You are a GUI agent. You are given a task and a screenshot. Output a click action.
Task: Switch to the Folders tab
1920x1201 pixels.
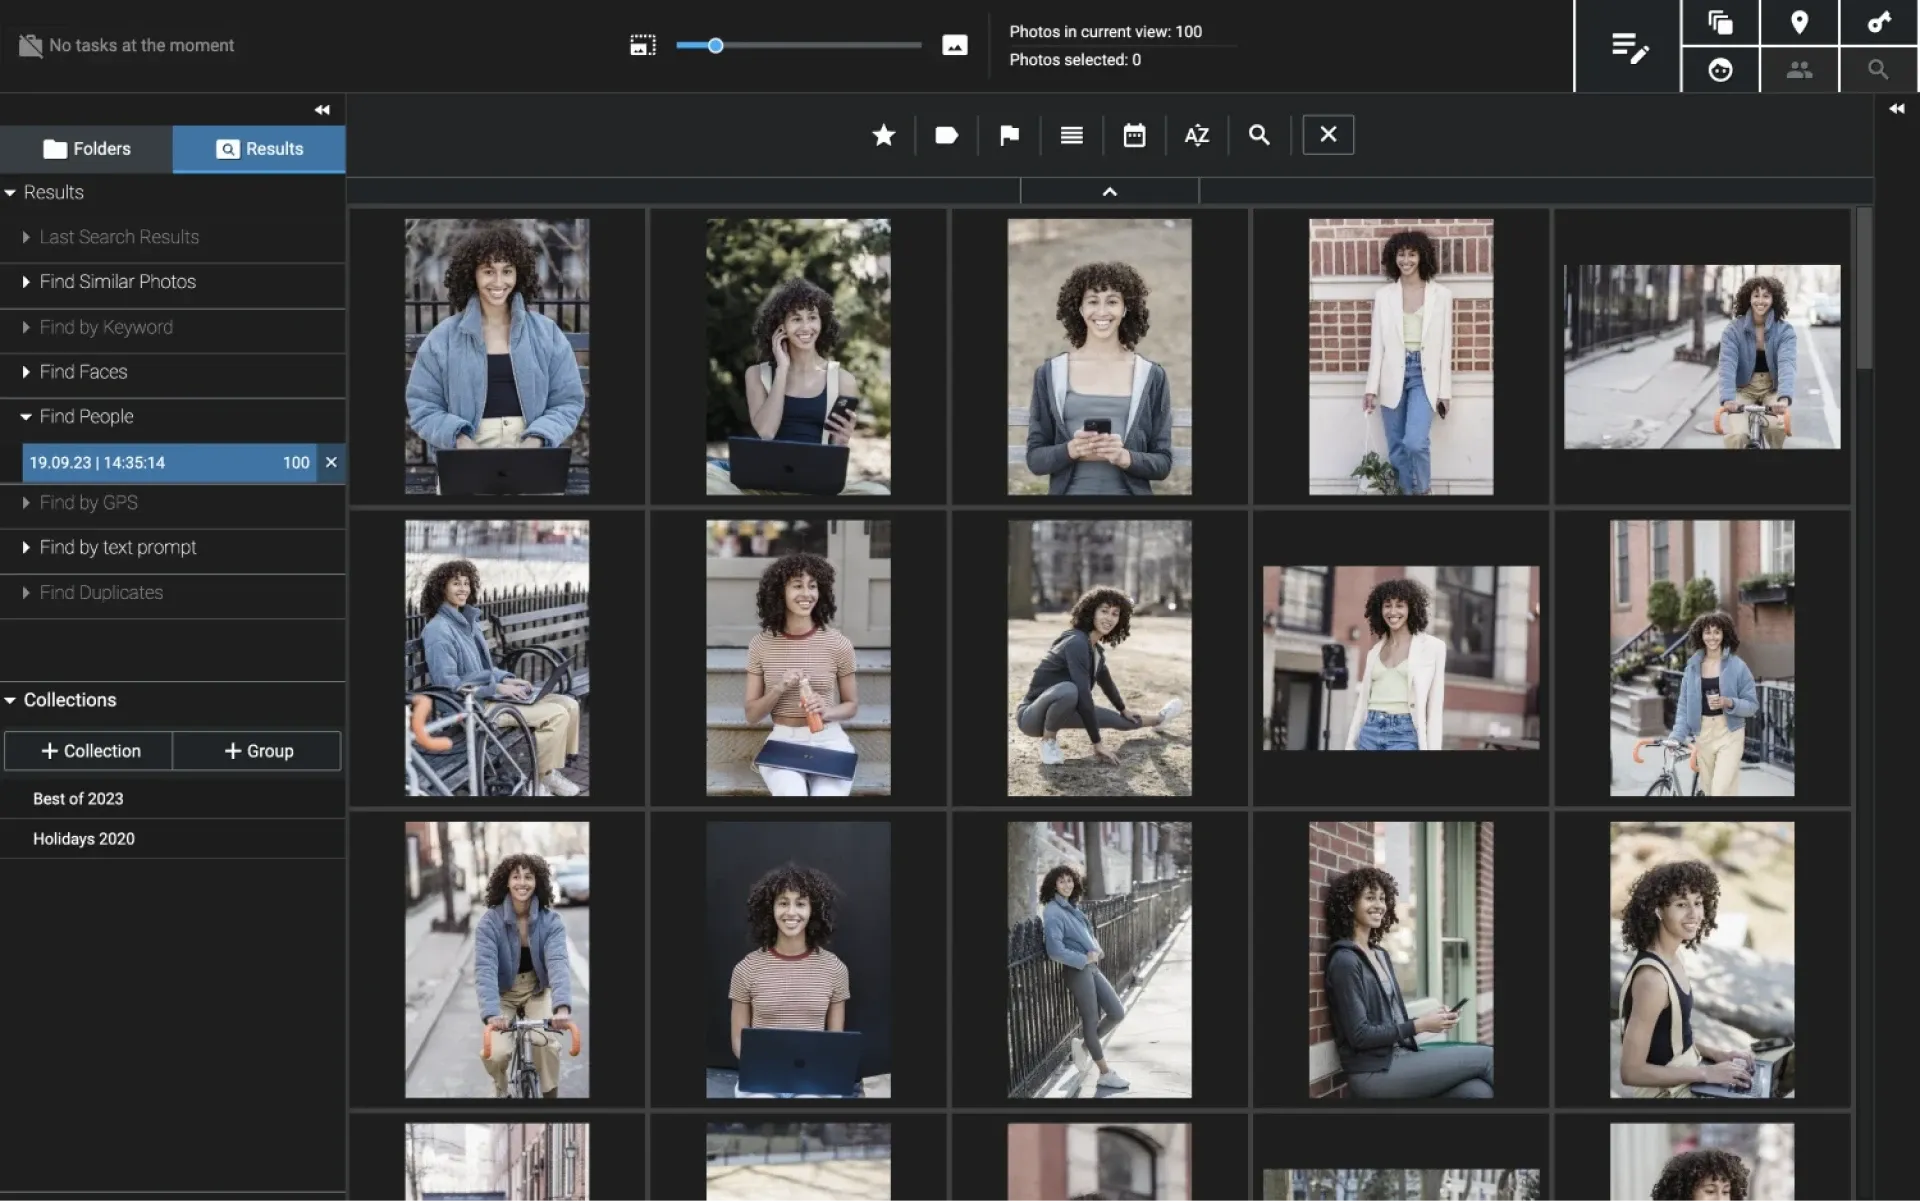coord(87,149)
